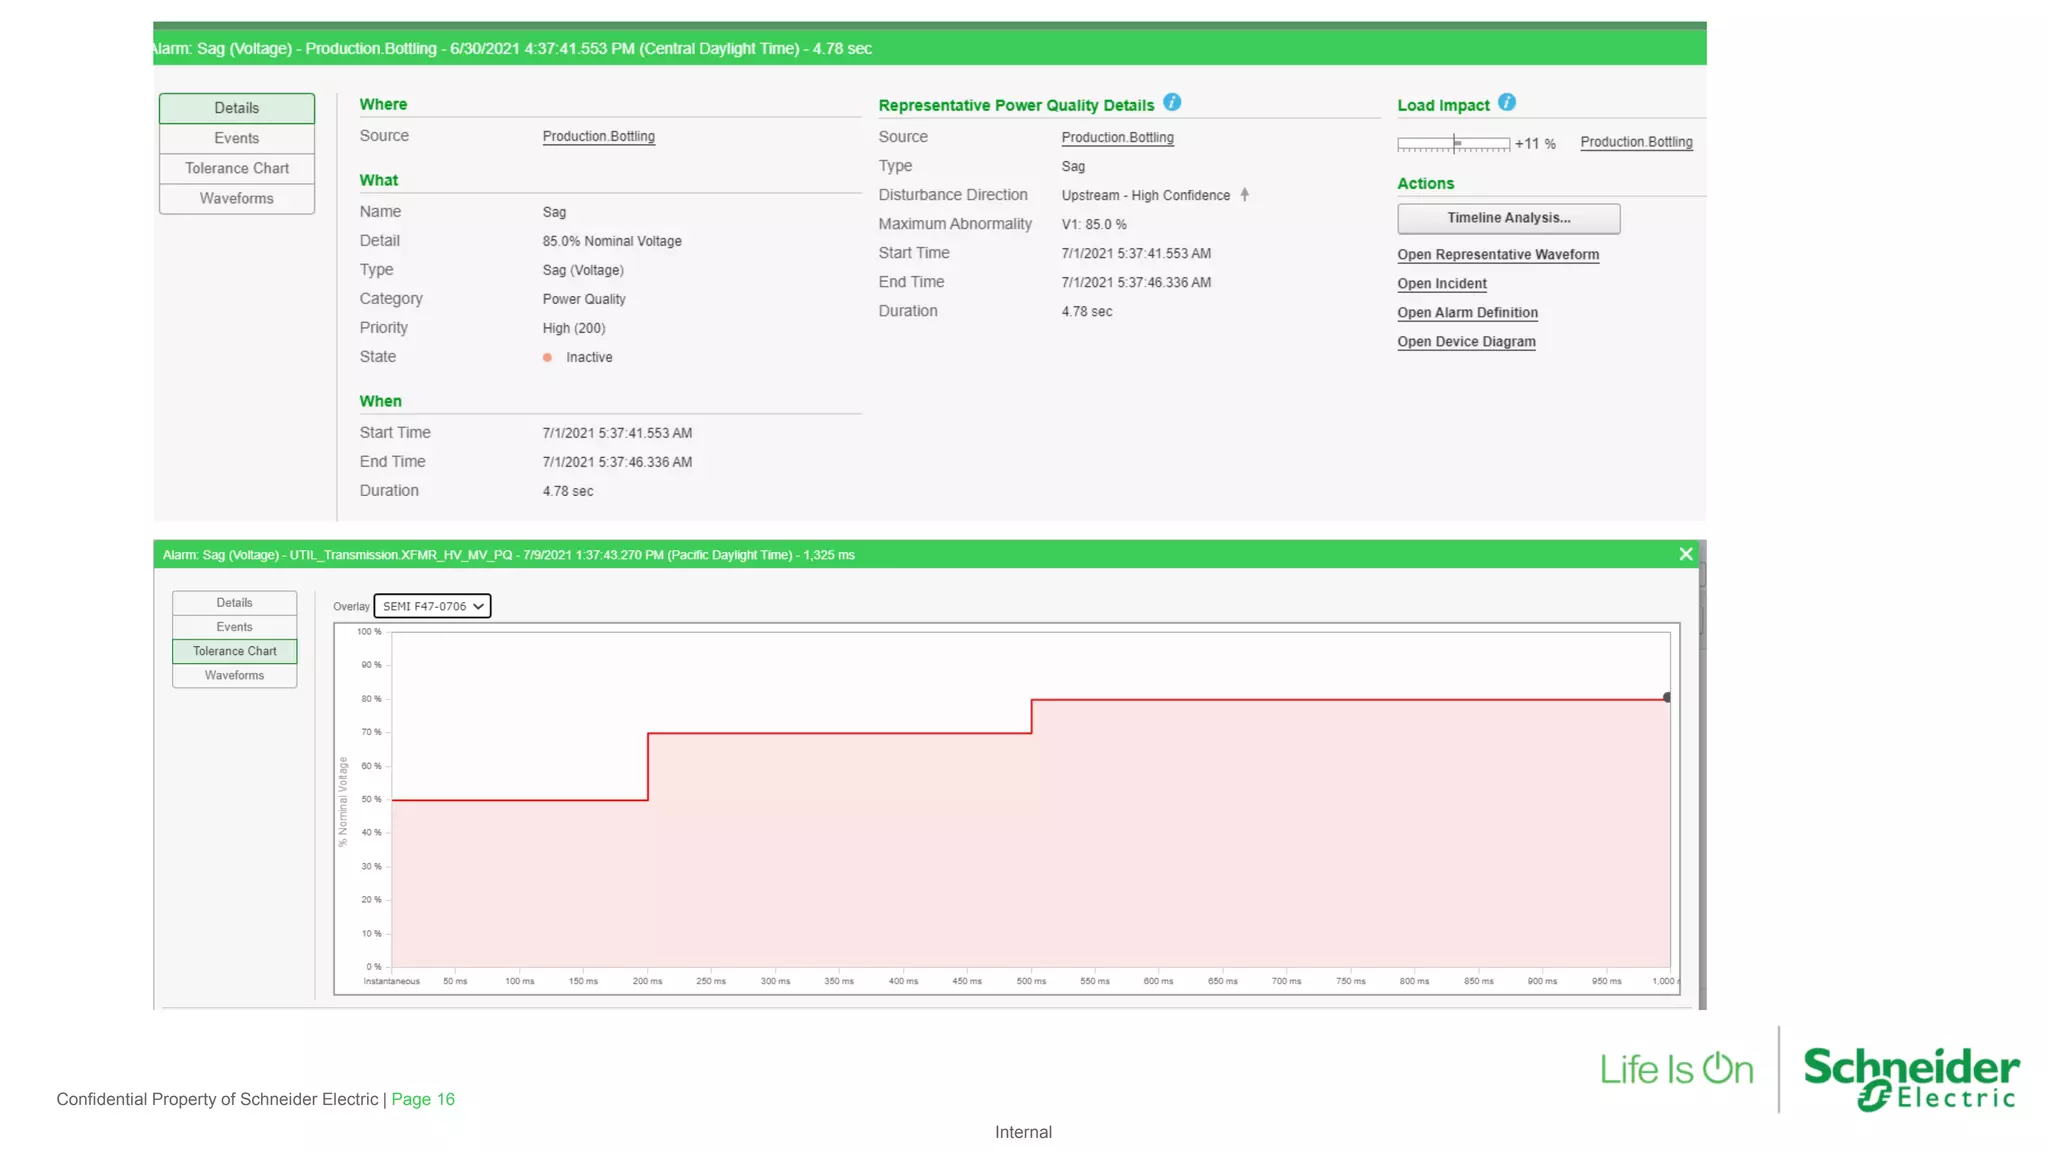Click 'V1: 85.0 %' maximum abnormality value
This screenshot has height=1152, width=2048.
tap(1094, 224)
